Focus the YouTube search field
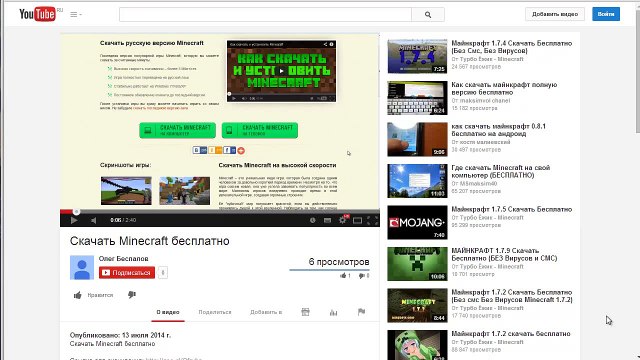Viewport: 640px width, 360px height. [265, 14]
